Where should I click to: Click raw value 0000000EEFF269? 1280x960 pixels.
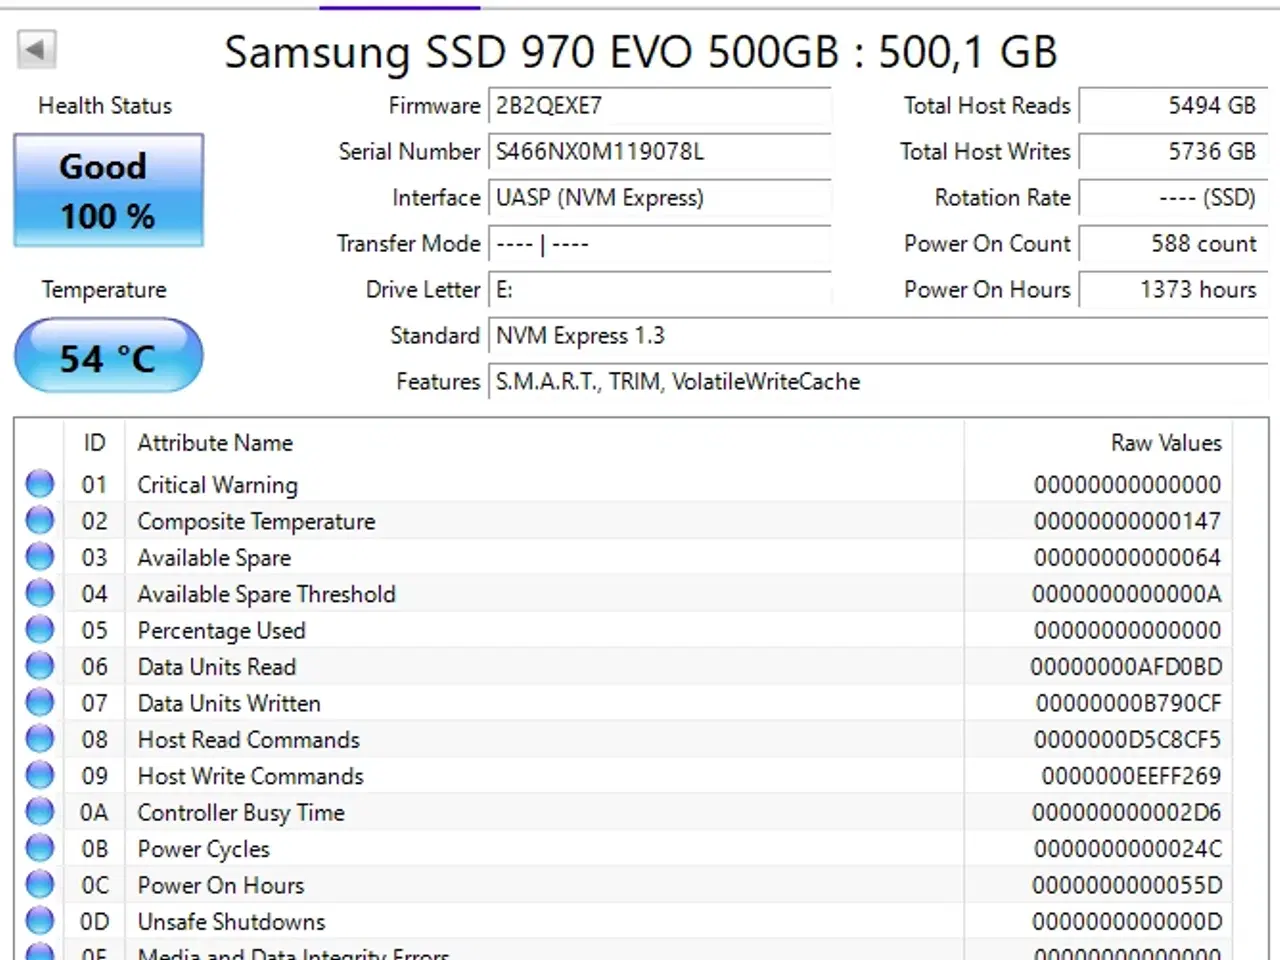point(1131,776)
